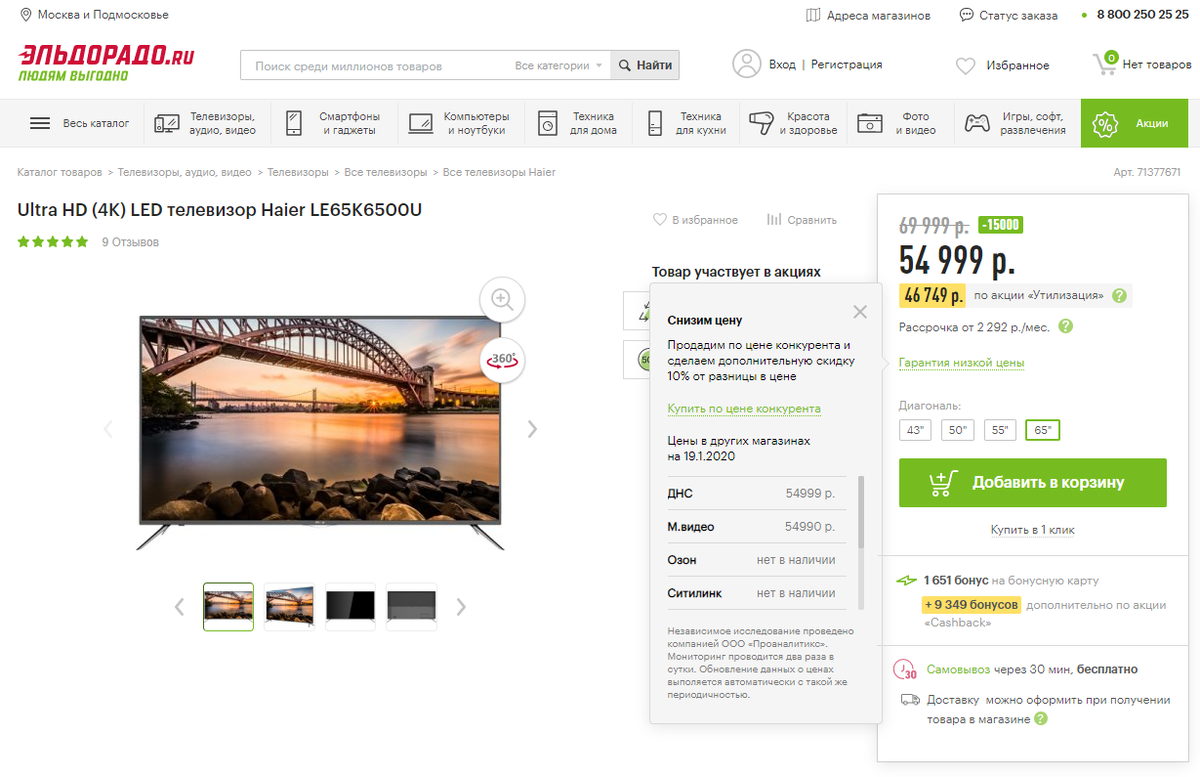Select the 55" diagonal option

tap(1000, 430)
